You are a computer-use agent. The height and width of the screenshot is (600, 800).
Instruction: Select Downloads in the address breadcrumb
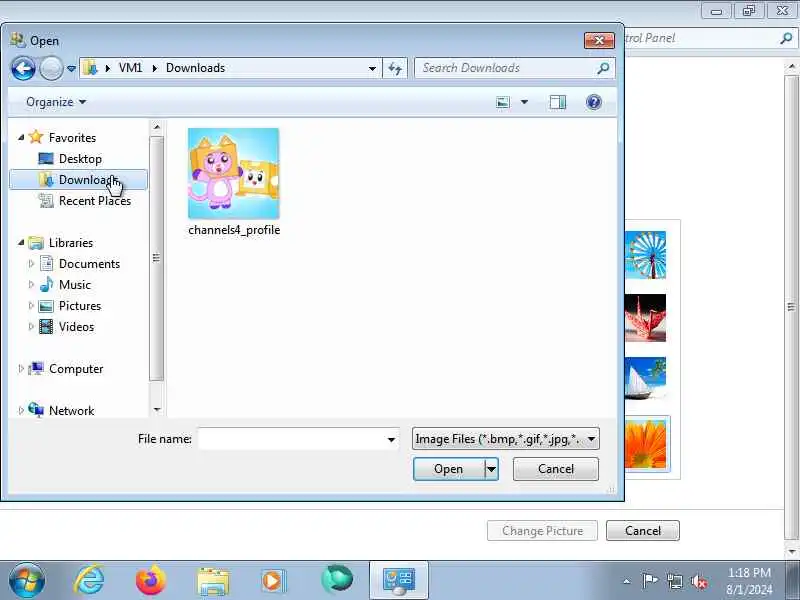pos(195,68)
